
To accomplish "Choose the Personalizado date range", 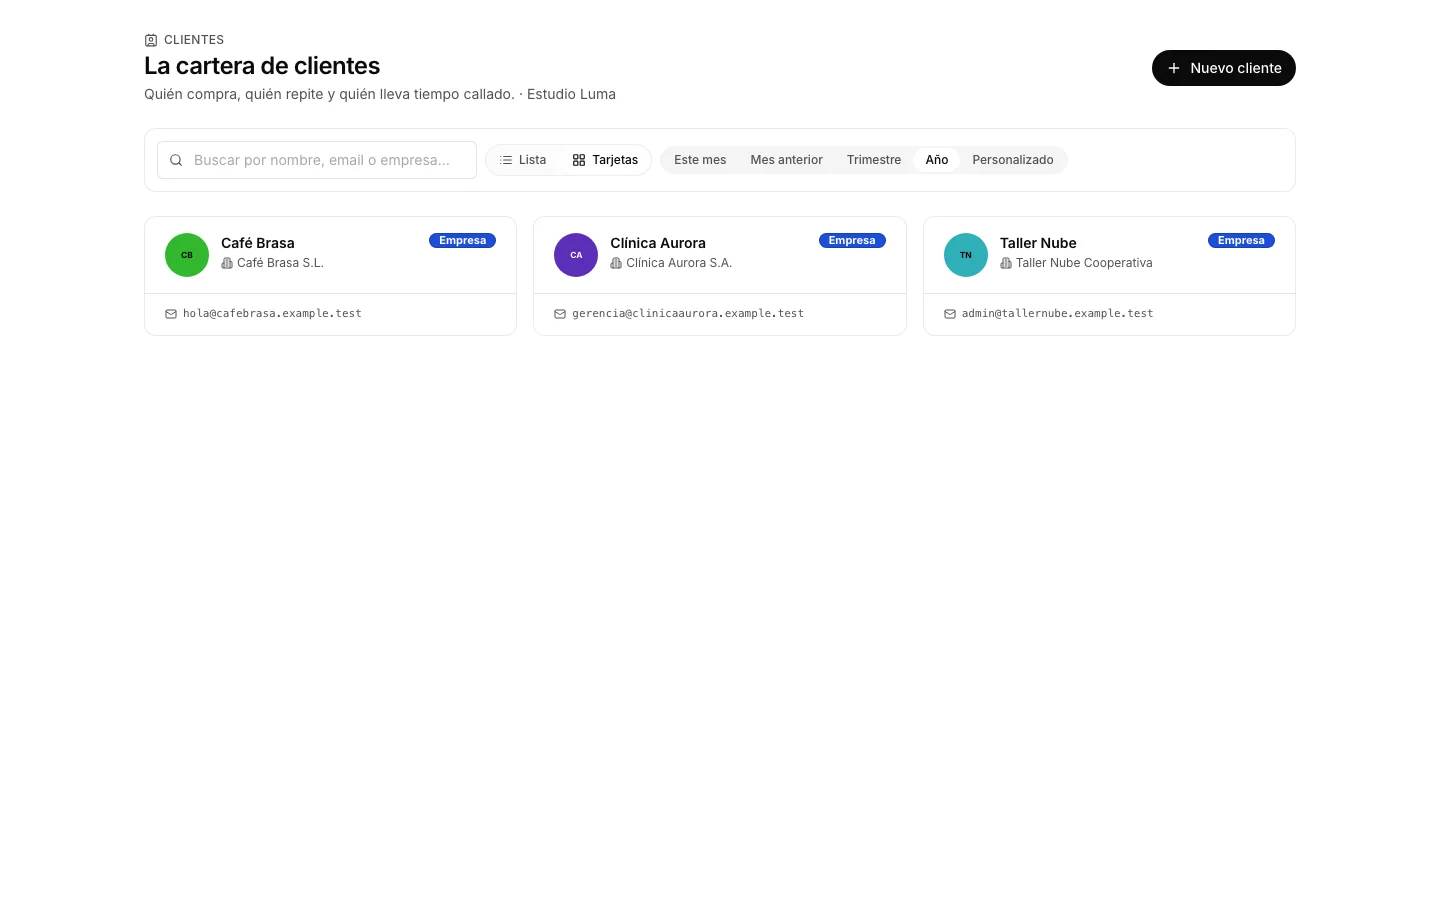I will point(1013,160).
